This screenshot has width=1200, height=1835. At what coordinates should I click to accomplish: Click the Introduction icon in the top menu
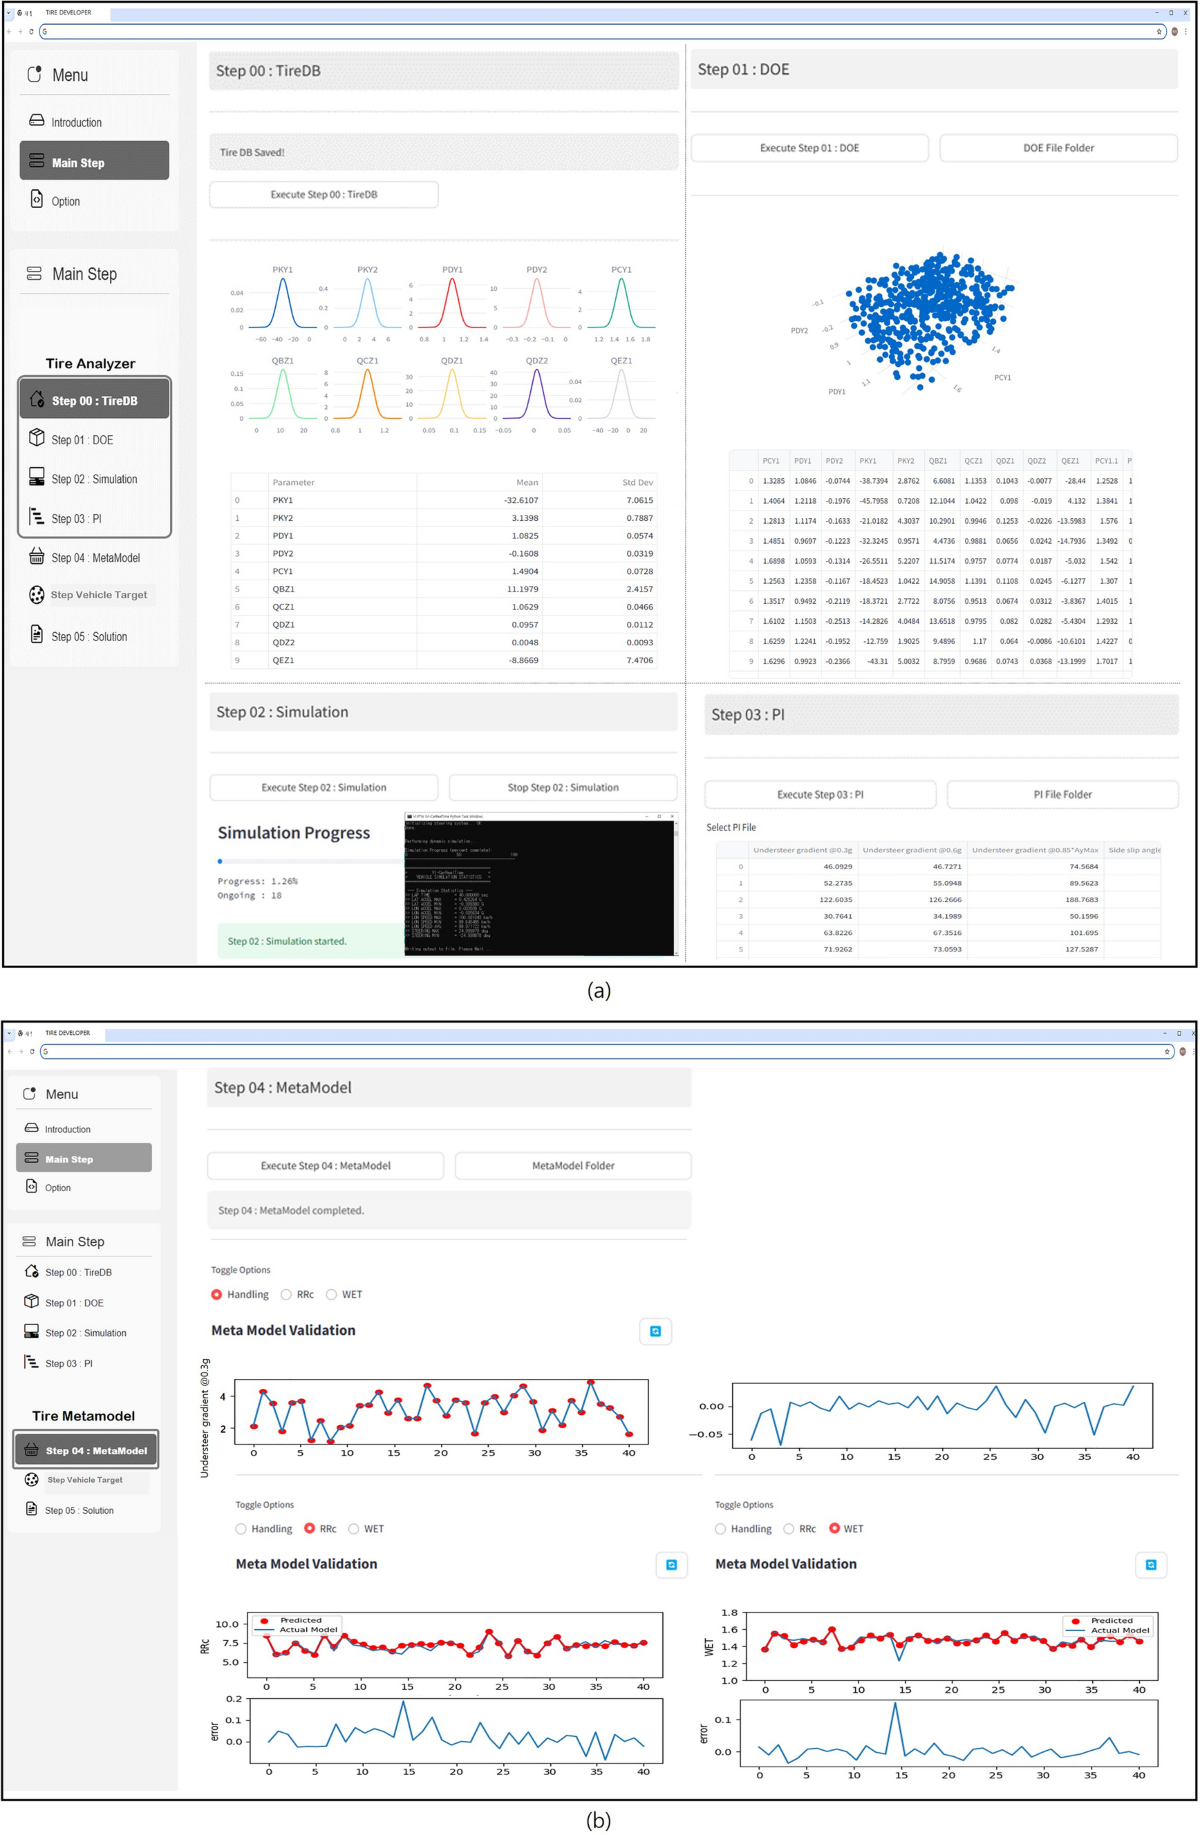click(37, 120)
